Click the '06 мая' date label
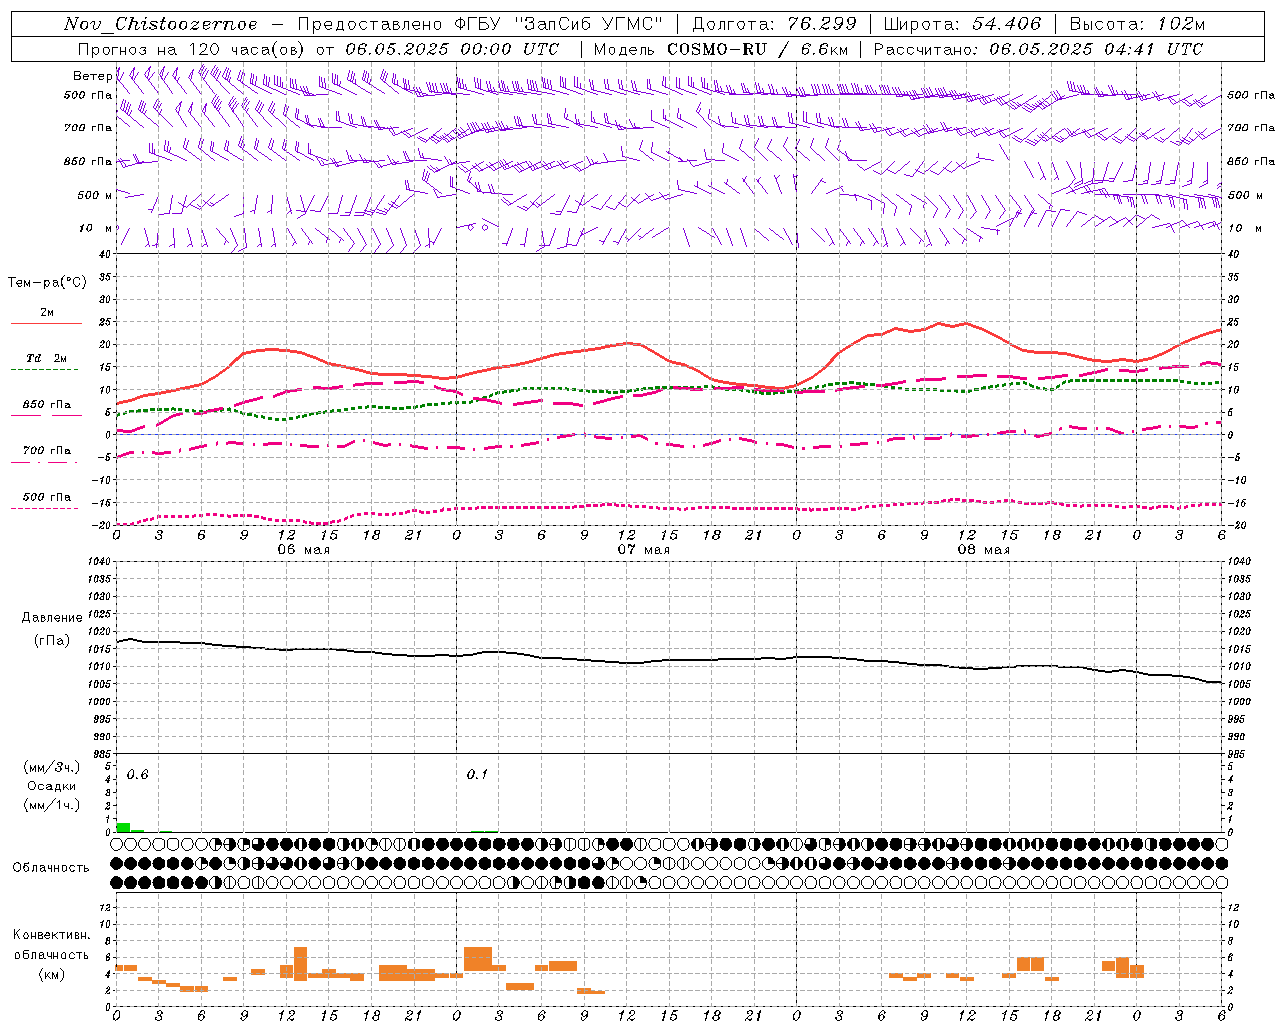Viewport: 1280px width, 1024px height. pyautogui.click(x=303, y=550)
